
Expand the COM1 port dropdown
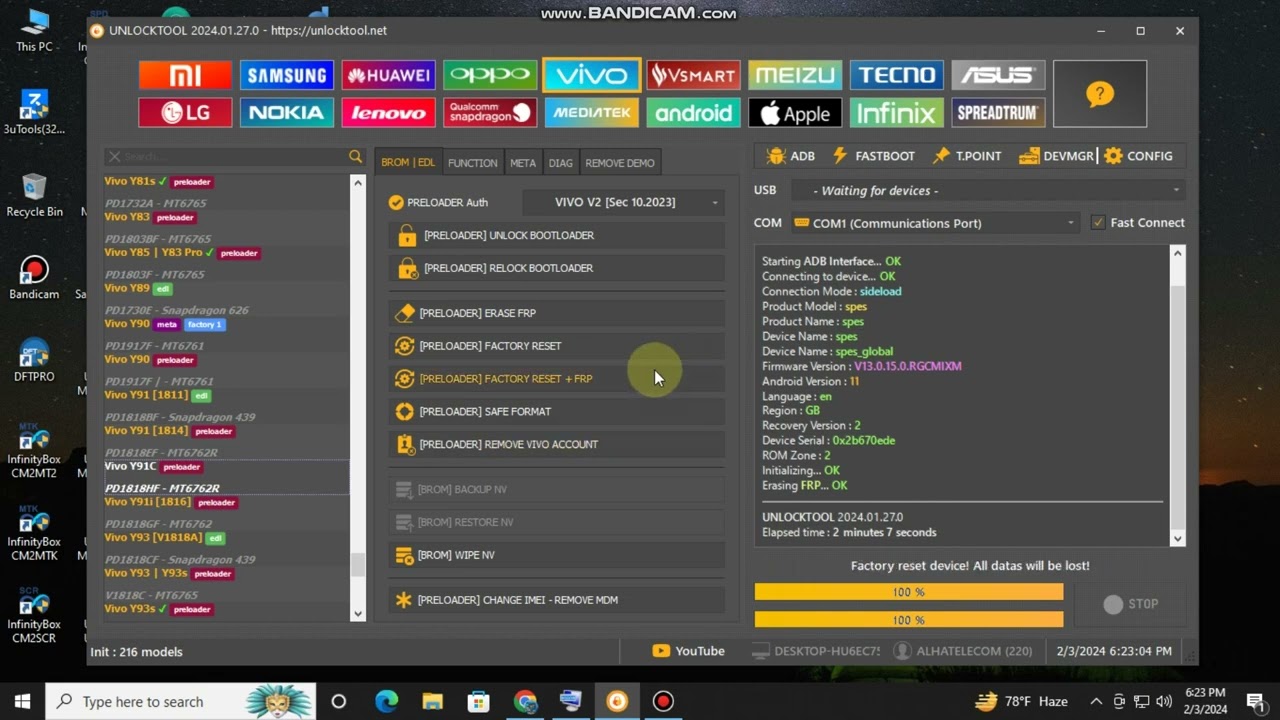point(935,223)
